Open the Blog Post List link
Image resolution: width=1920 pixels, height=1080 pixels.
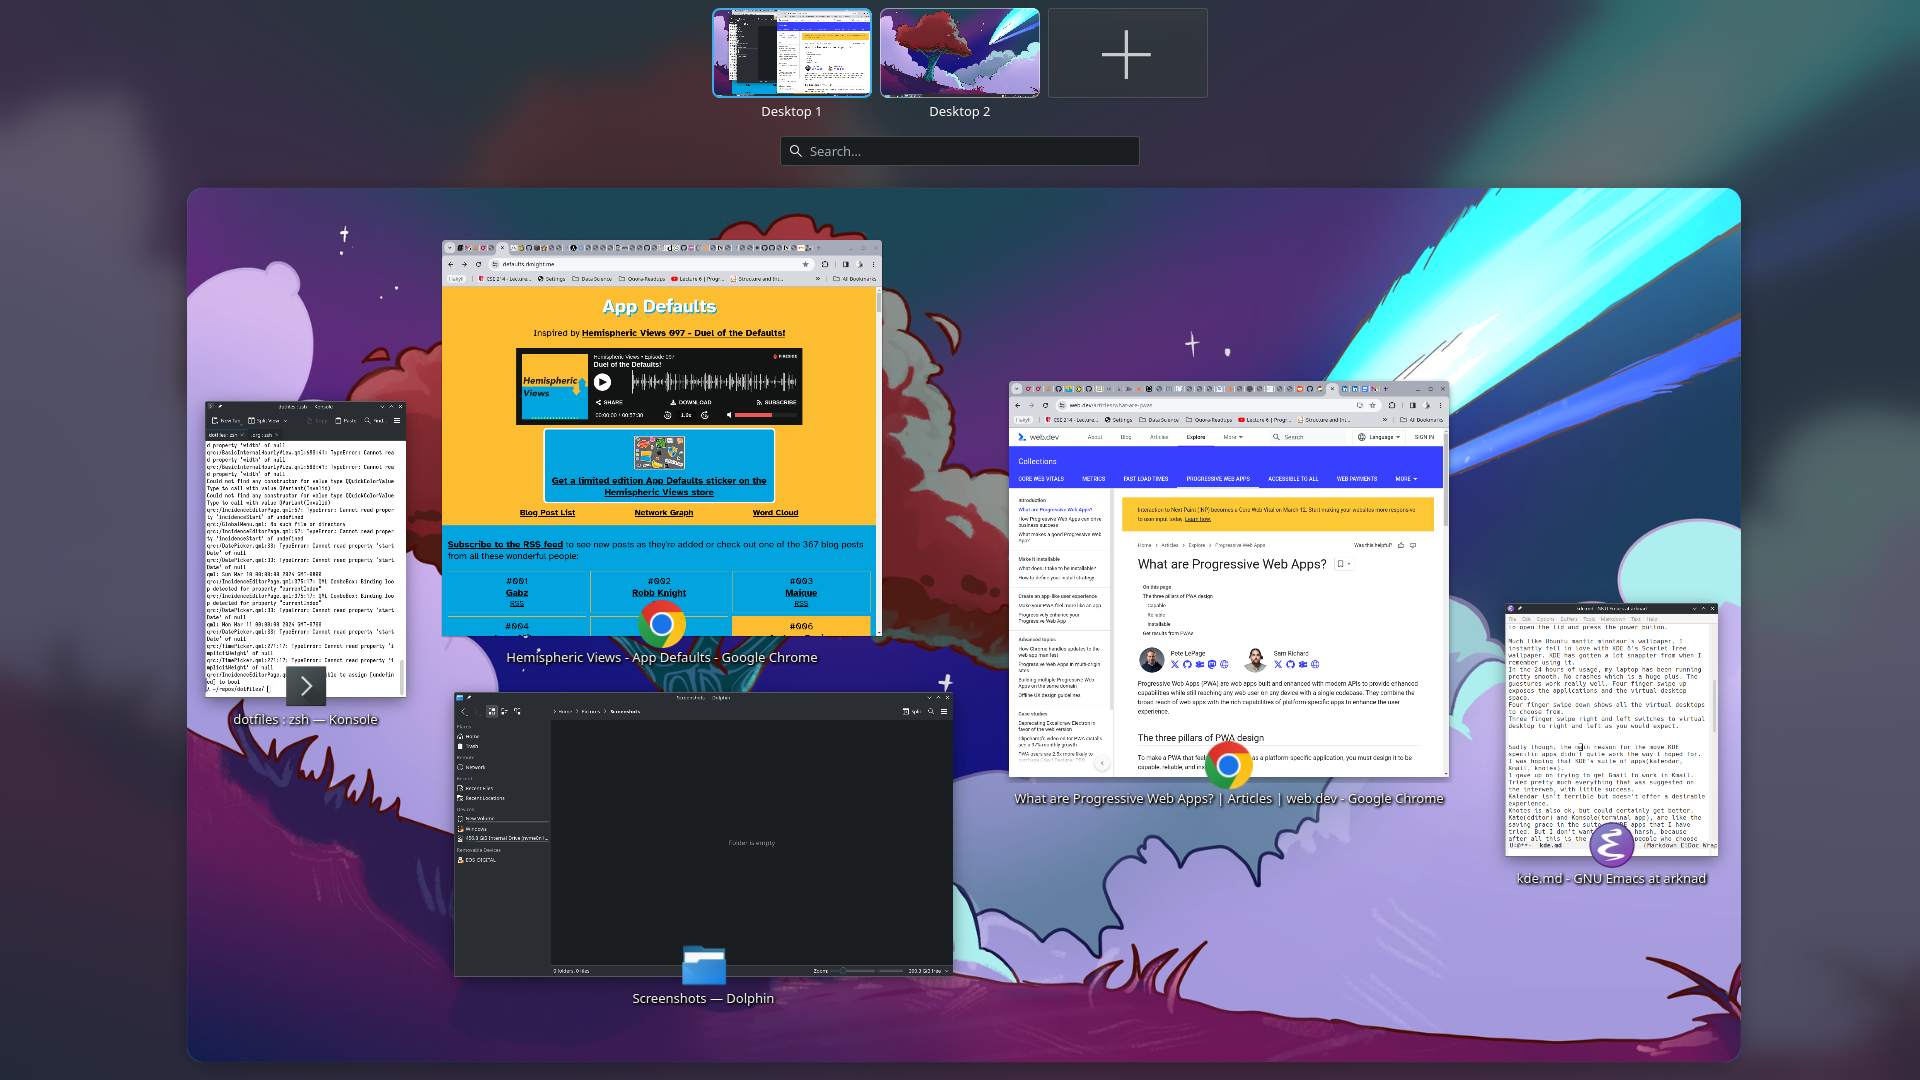point(547,513)
